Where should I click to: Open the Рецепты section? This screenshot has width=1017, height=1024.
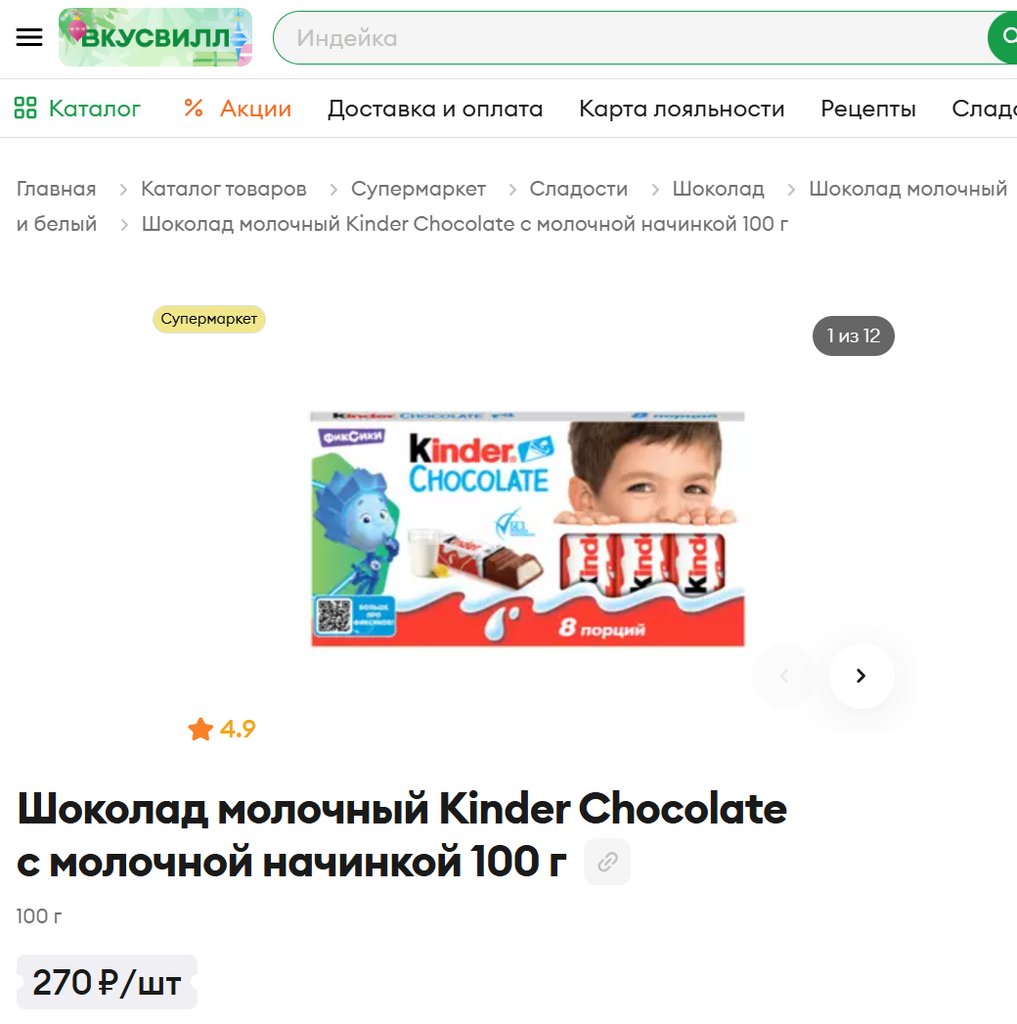point(868,108)
